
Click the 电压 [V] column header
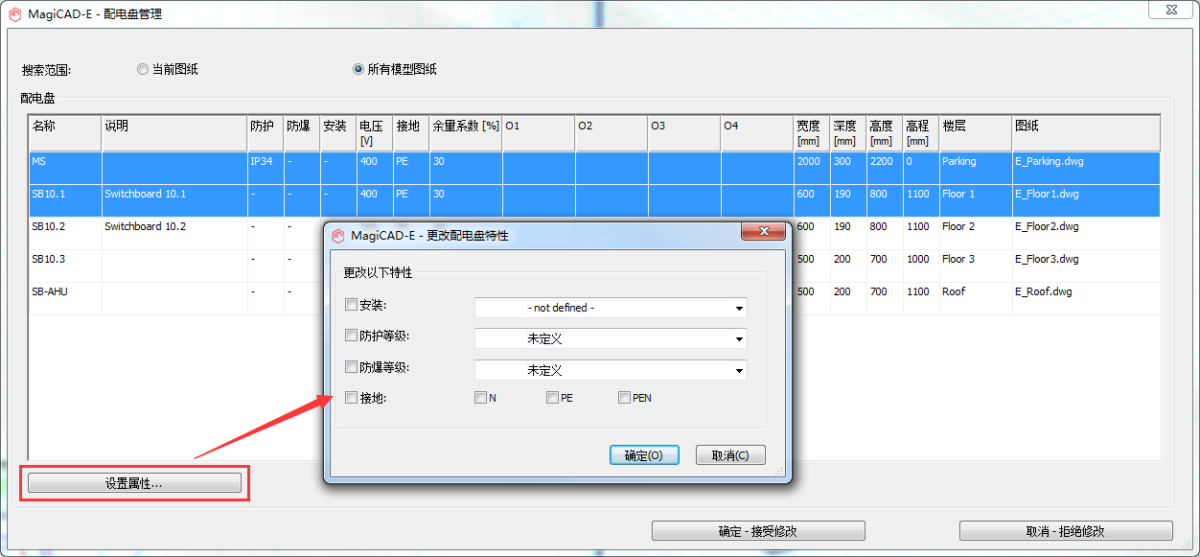point(375,133)
